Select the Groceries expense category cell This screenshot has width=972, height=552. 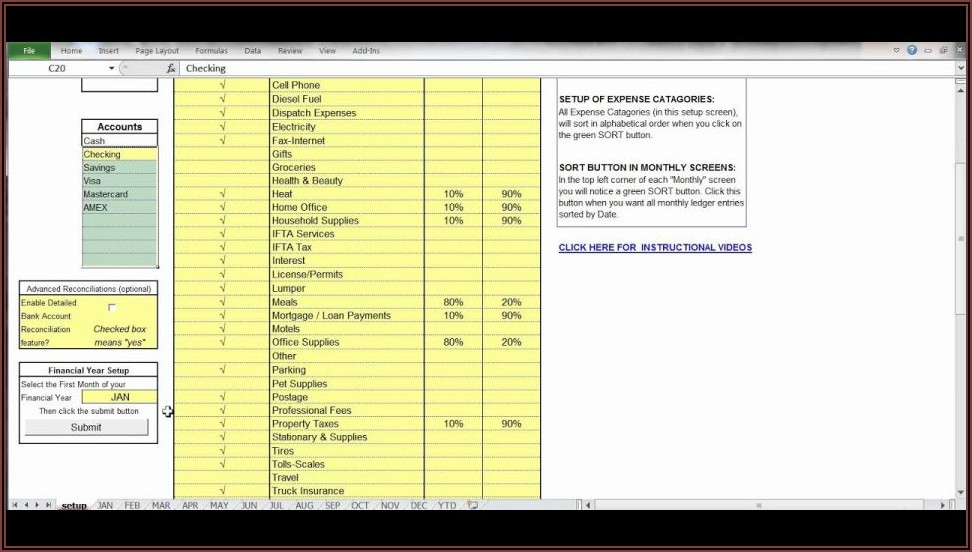(x=347, y=167)
